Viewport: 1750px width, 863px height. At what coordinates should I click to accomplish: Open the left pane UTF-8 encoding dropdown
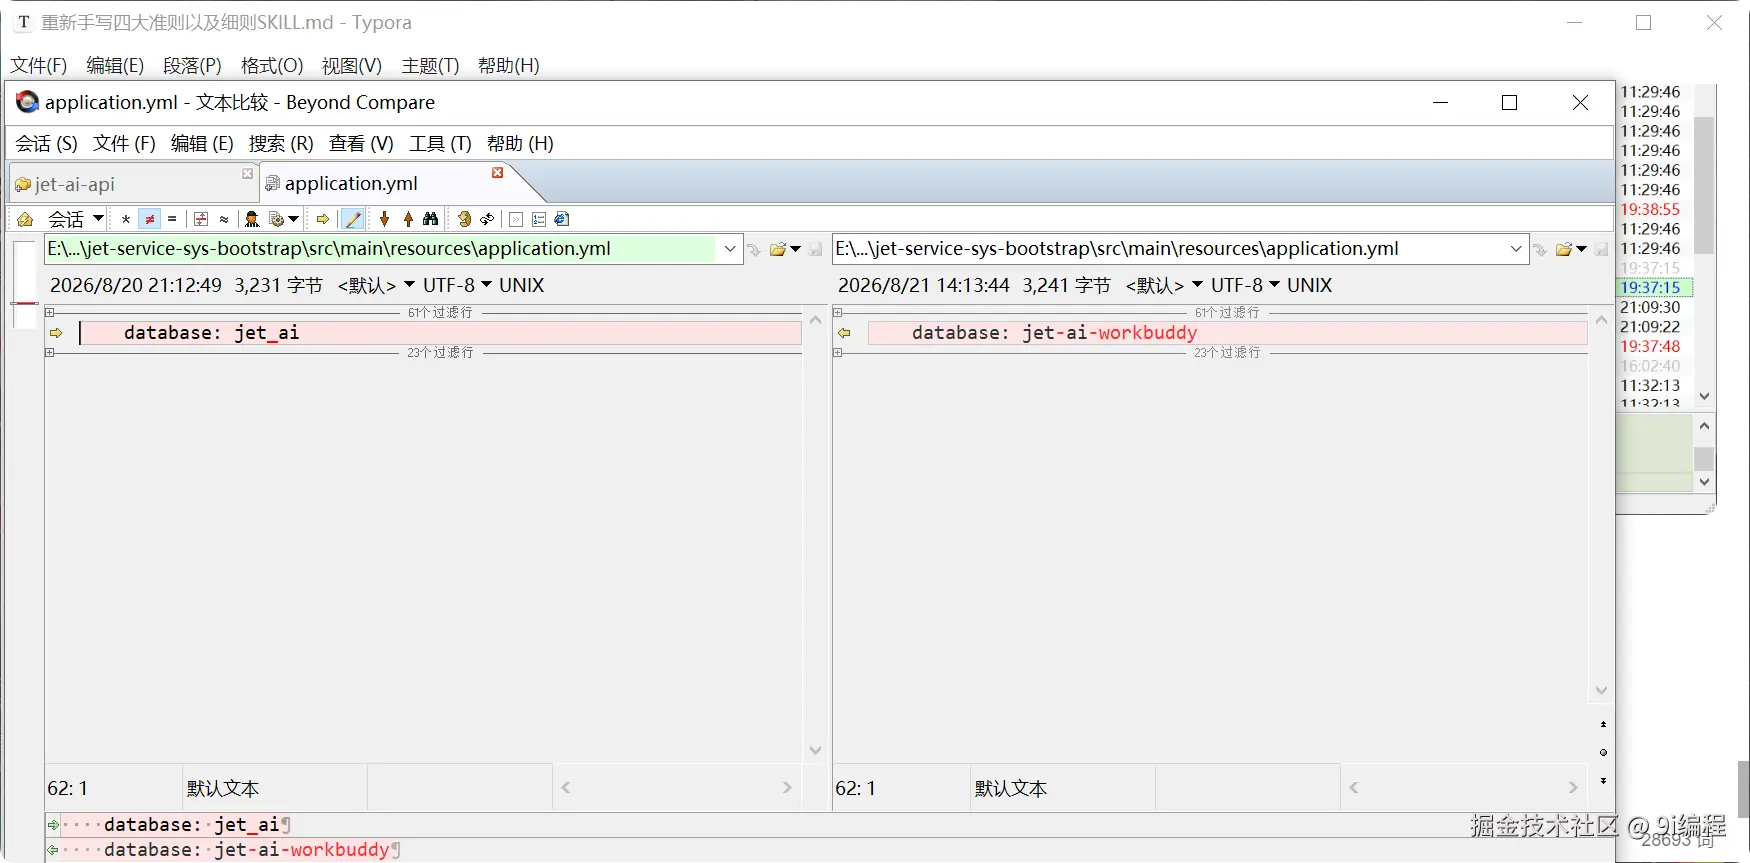pyautogui.click(x=457, y=285)
